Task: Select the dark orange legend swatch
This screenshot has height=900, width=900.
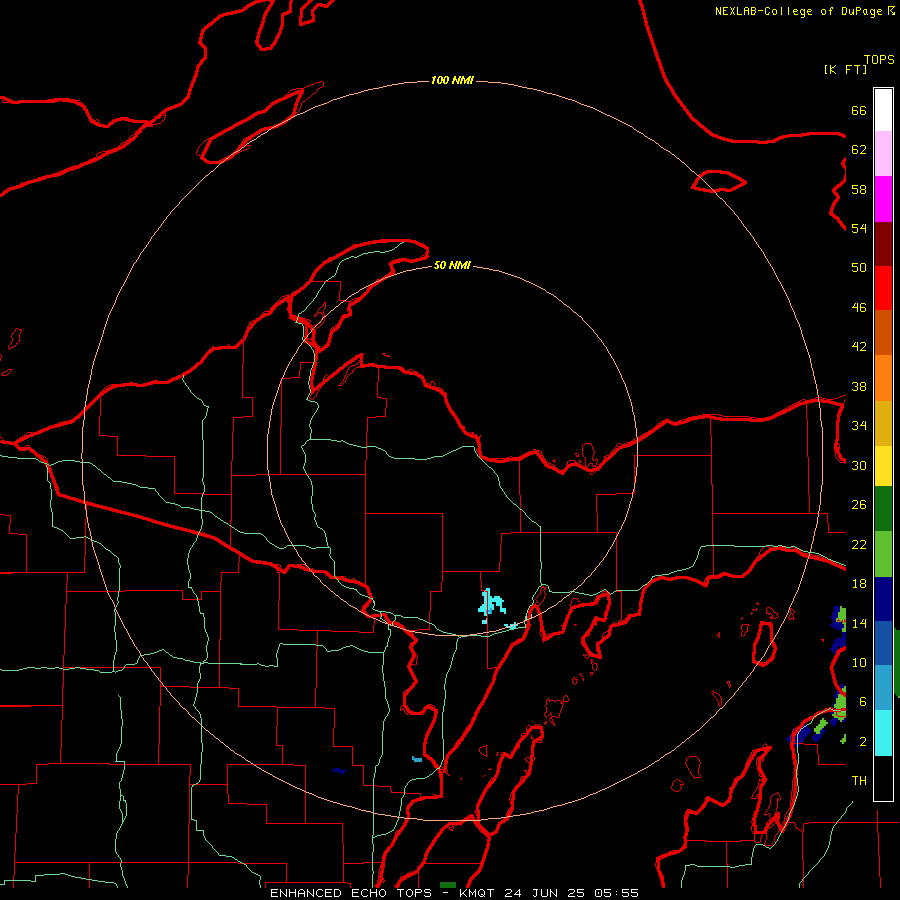Action: [x=883, y=333]
